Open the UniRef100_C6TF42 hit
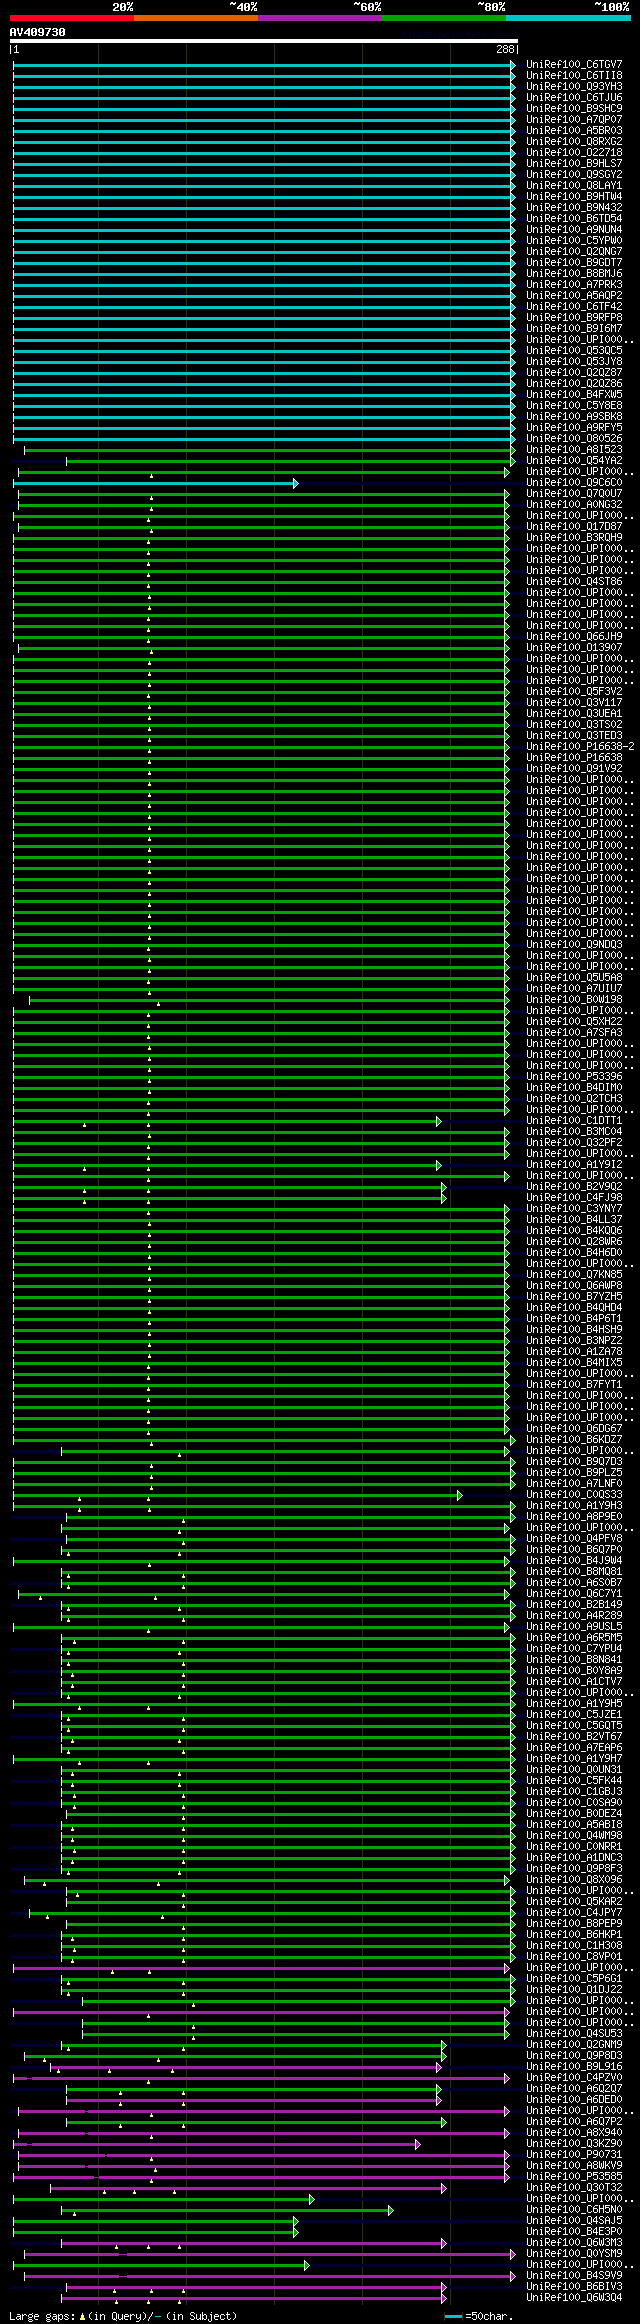Image resolution: width=640 pixels, height=2324 pixels. [574, 306]
